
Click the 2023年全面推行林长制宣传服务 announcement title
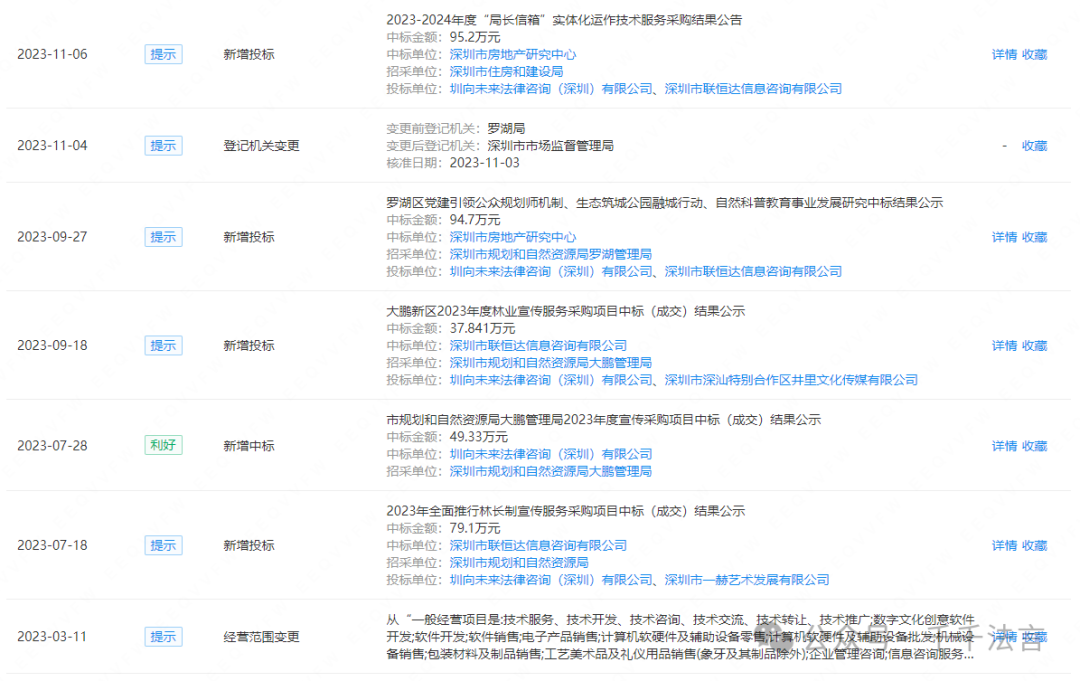tap(565, 511)
